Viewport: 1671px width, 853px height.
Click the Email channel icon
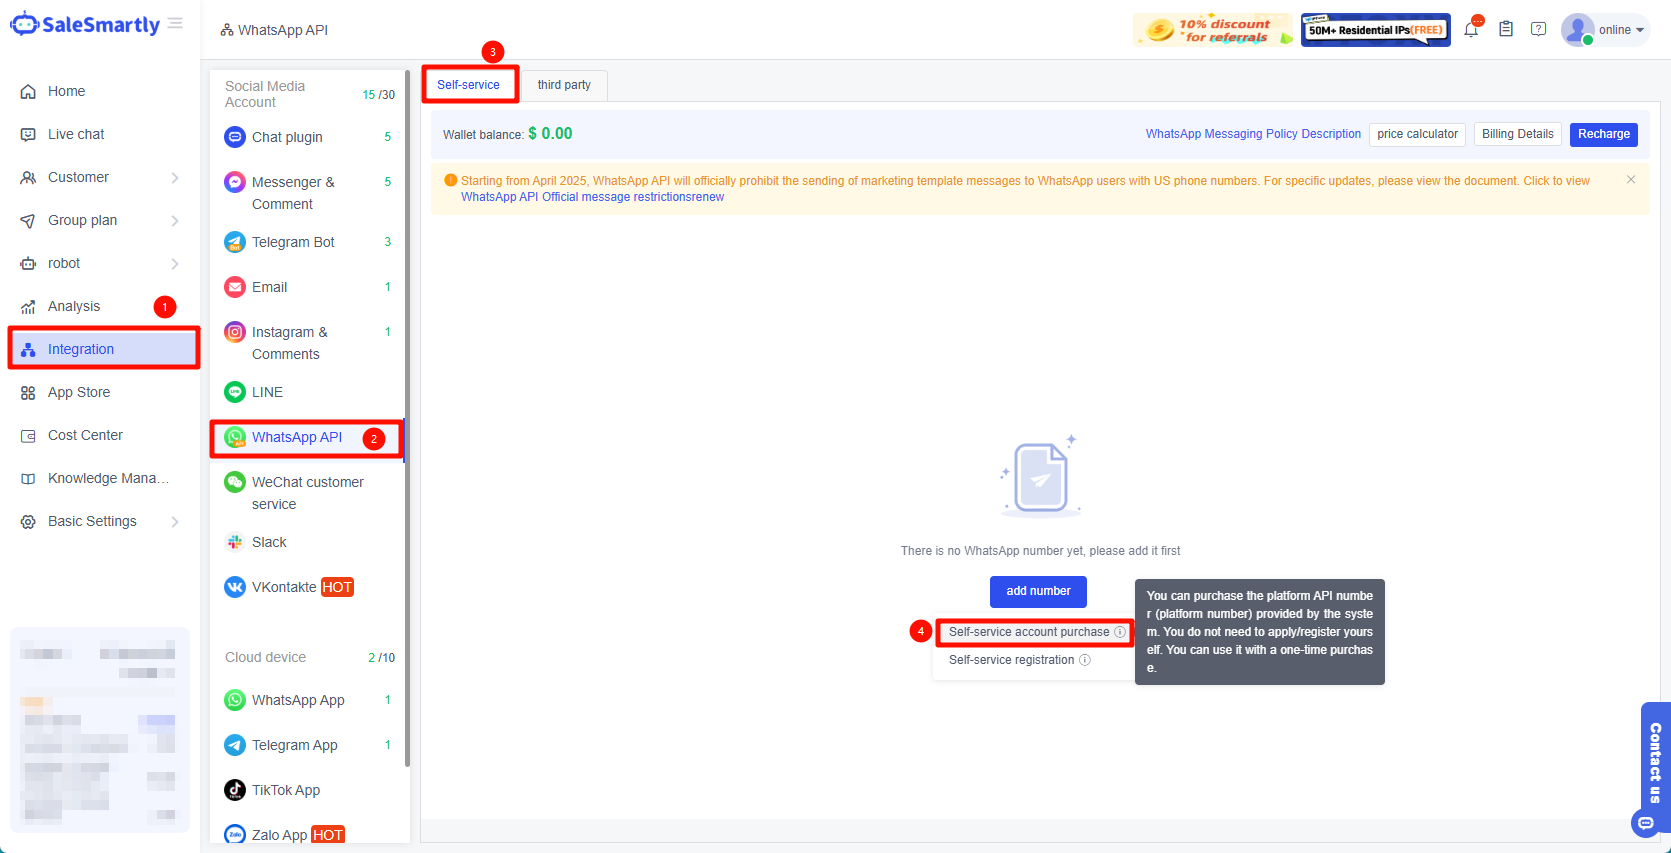tap(235, 287)
